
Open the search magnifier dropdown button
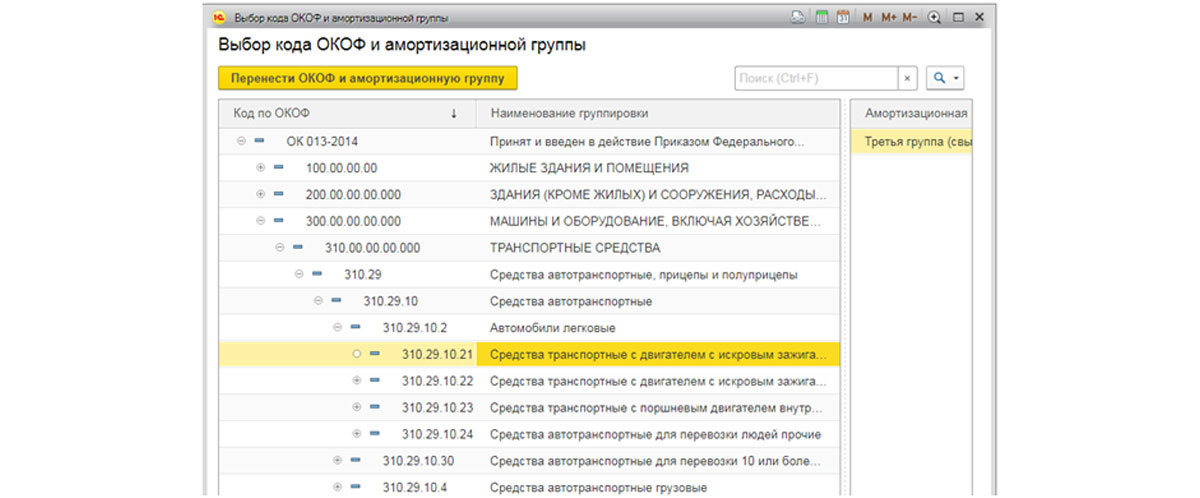click(945, 78)
